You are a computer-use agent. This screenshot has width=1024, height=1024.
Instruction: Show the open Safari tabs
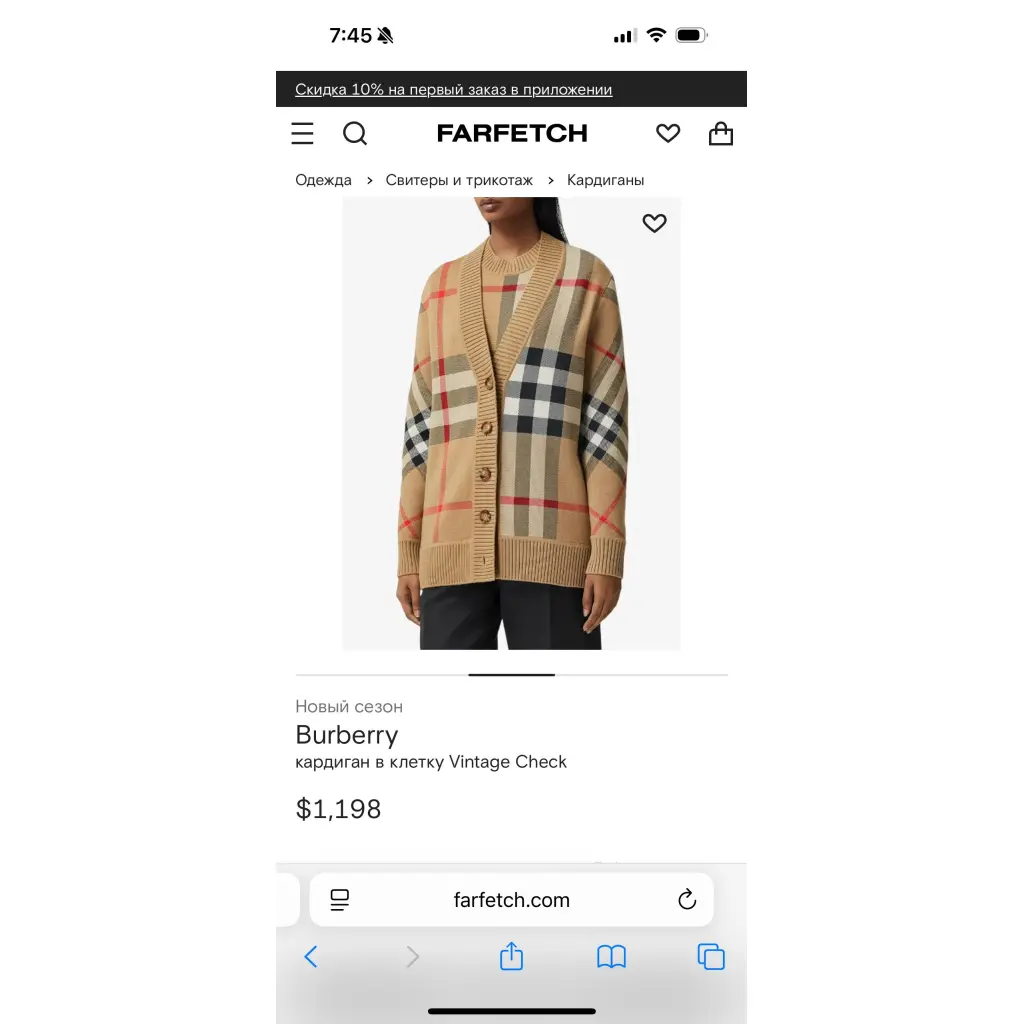tap(711, 957)
